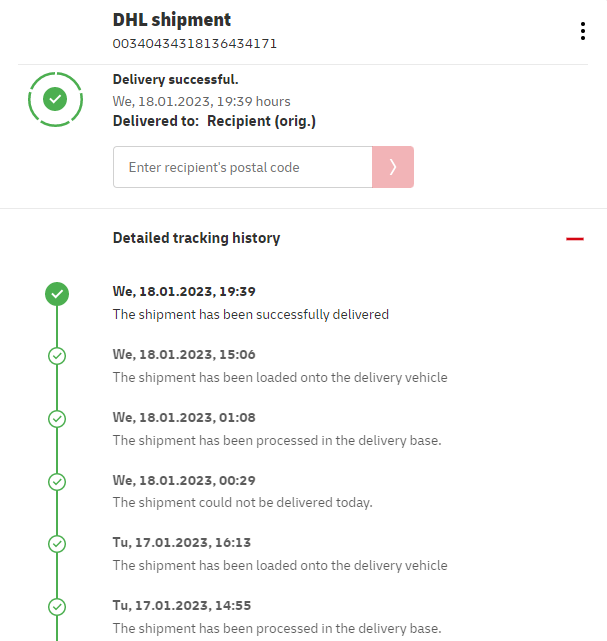This screenshot has width=607, height=641.
Task: Click the checkmark marker for 15:06 entry
Action: click(x=57, y=356)
